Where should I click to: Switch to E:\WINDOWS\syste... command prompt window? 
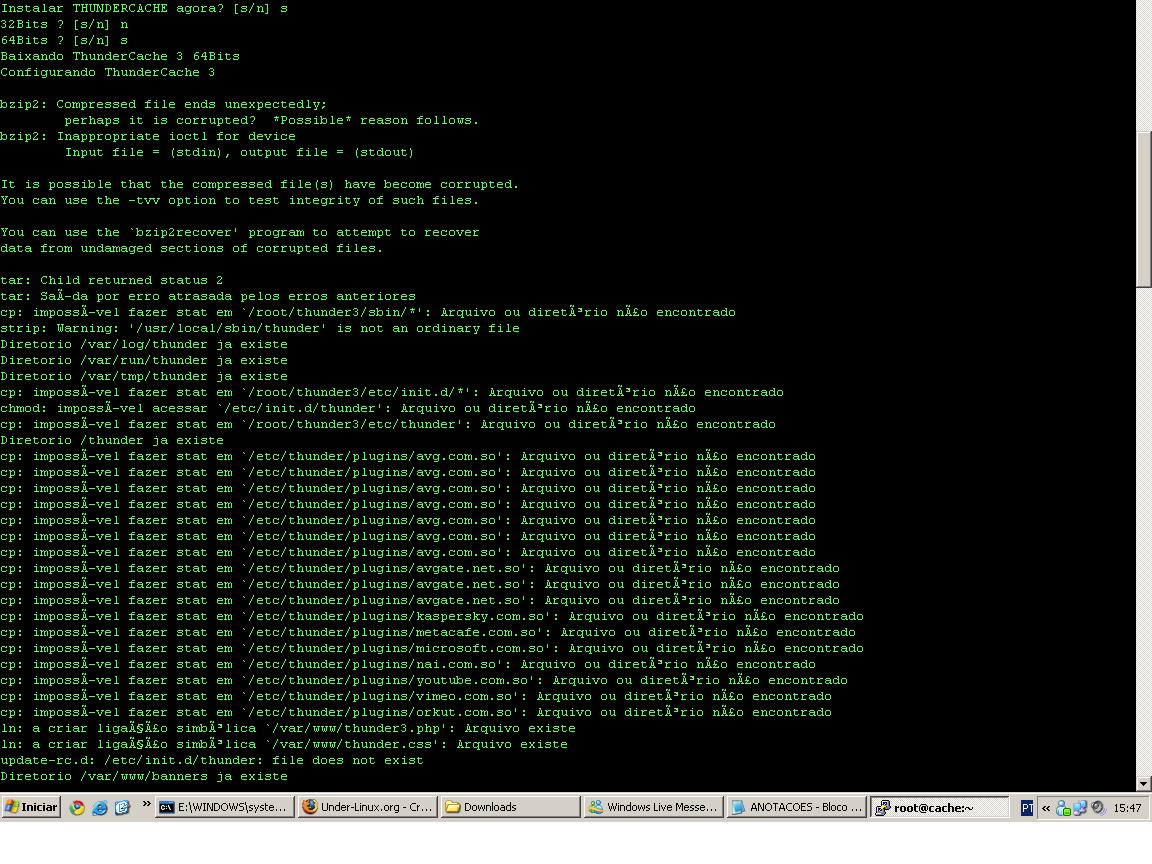click(225, 807)
